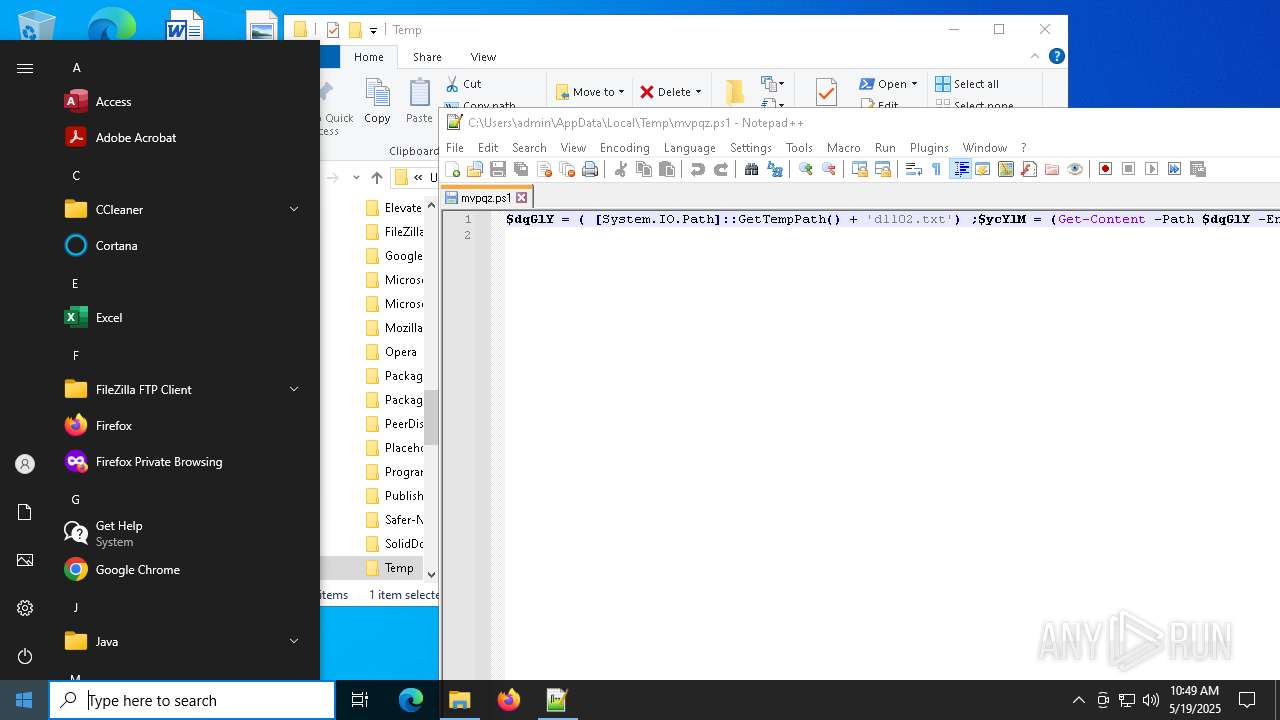Toggle Synchronize vertical scrolling icon
The height and width of the screenshot is (720, 1280).
coord(859,169)
